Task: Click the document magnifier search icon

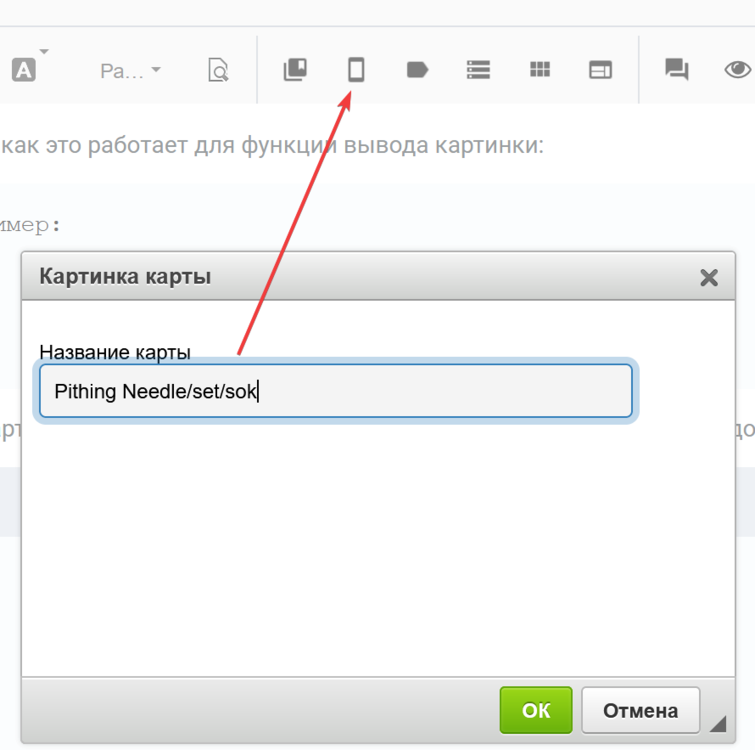Action: pos(218,70)
